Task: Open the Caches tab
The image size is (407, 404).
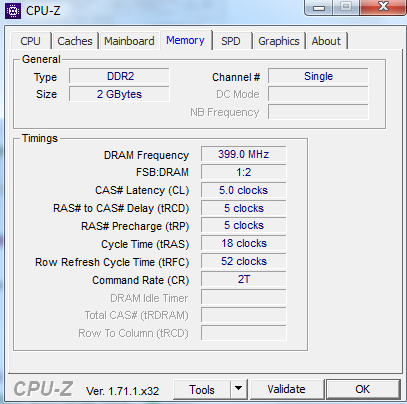Action: [x=75, y=41]
